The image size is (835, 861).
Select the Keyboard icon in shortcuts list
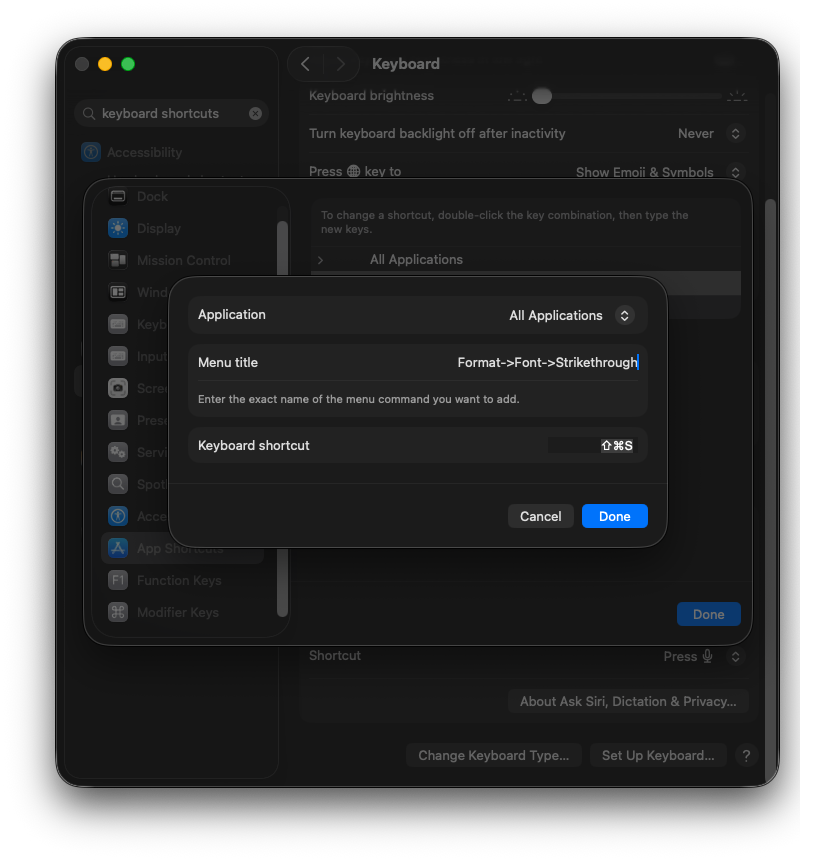(118, 324)
